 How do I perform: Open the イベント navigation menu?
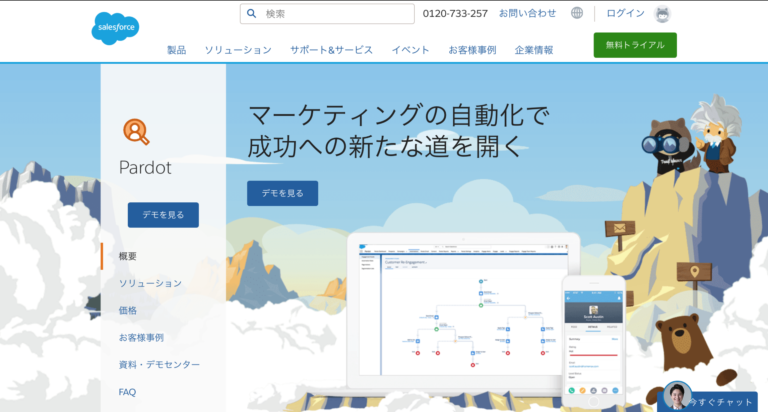[410, 50]
